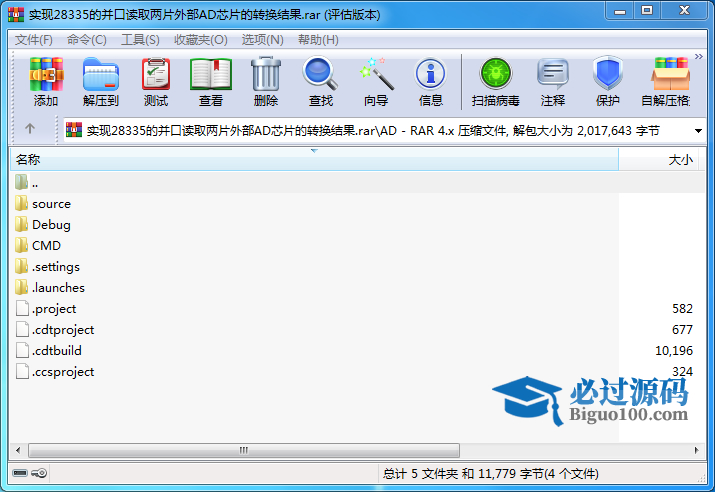Screen dimensions: 715x492
Task: Open the 选项(N) menu
Action: 263,40
